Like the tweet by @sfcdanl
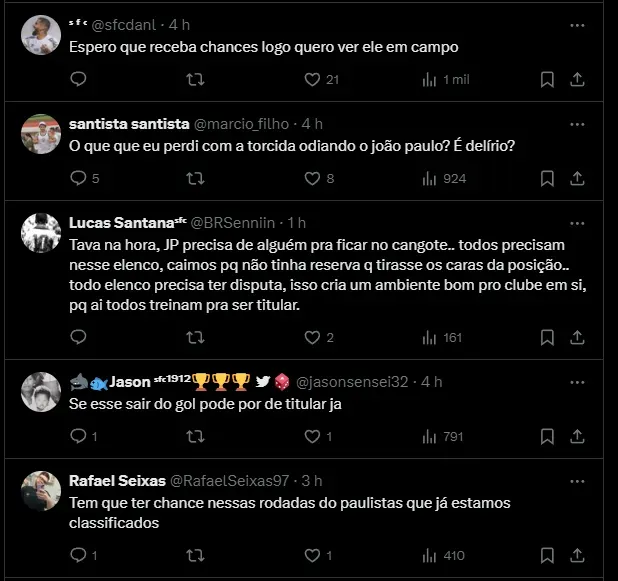Image resolution: width=618 pixels, height=581 pixels. click(x=311, y=79)
